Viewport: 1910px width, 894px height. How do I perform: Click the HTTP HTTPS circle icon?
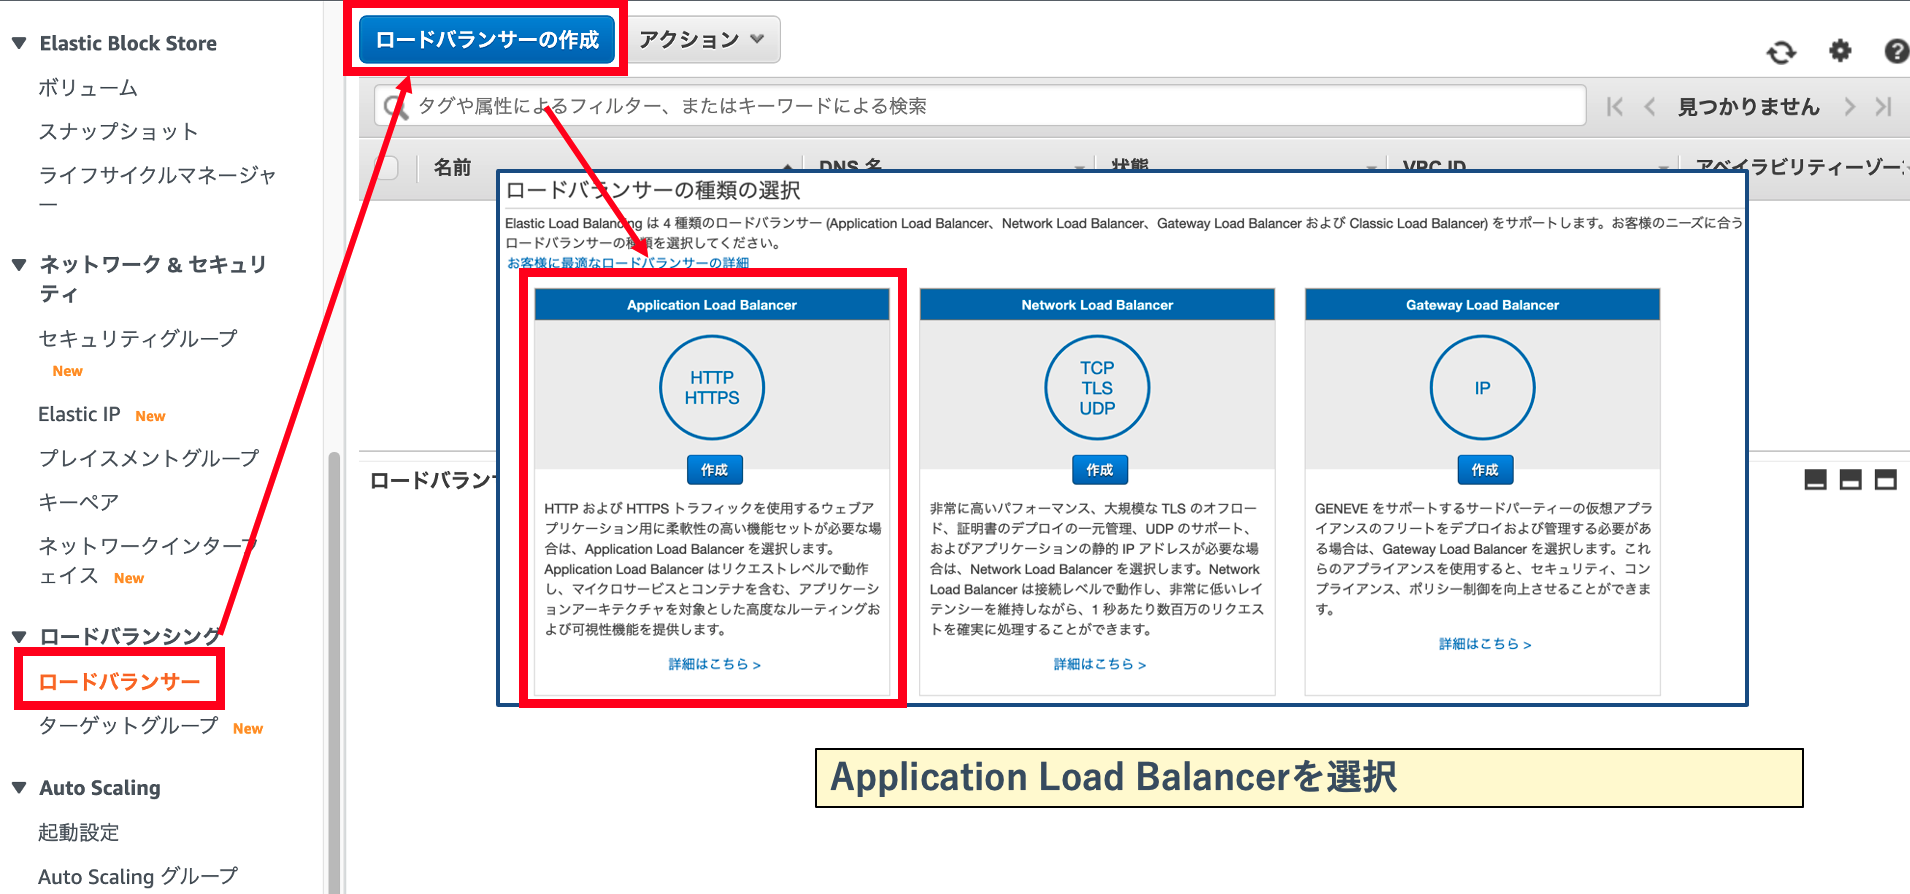click(712, 388)
